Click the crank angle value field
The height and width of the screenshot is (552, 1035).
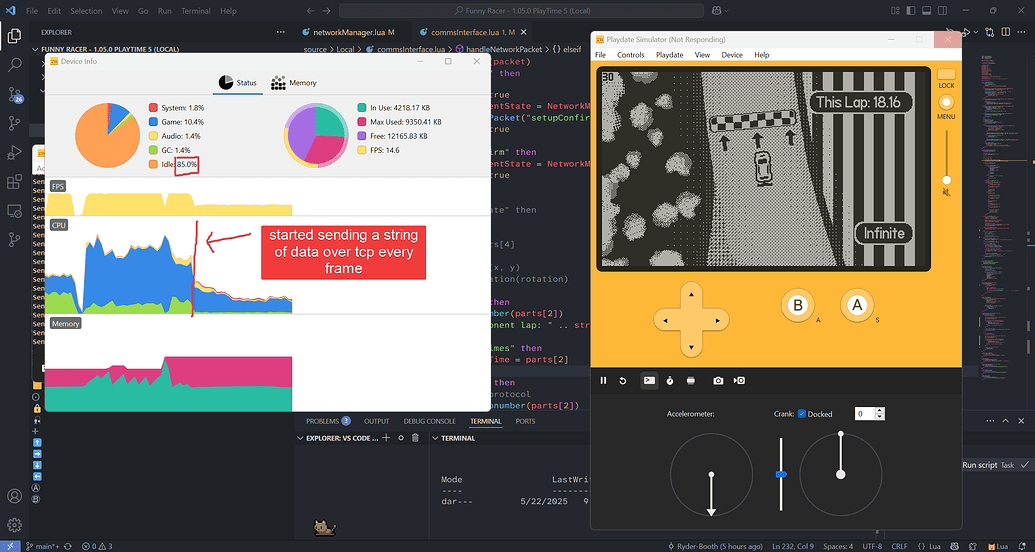point(865,414)
